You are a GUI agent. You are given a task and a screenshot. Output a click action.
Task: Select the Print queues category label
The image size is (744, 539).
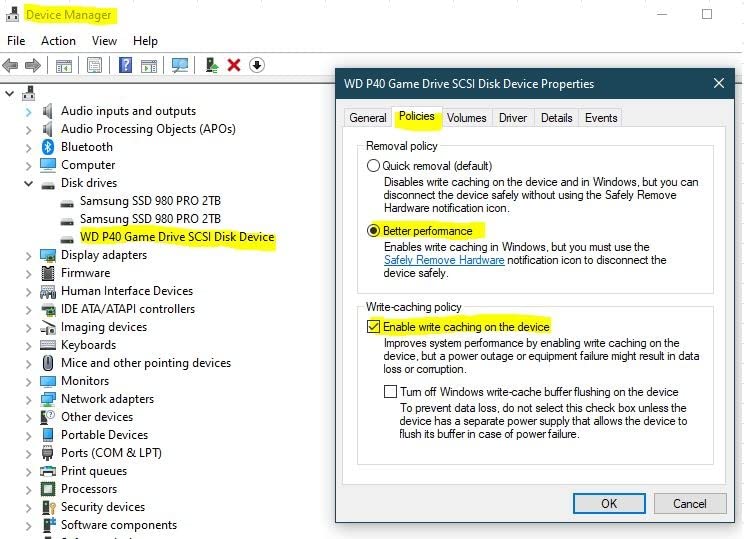click(x=94, y=471)
